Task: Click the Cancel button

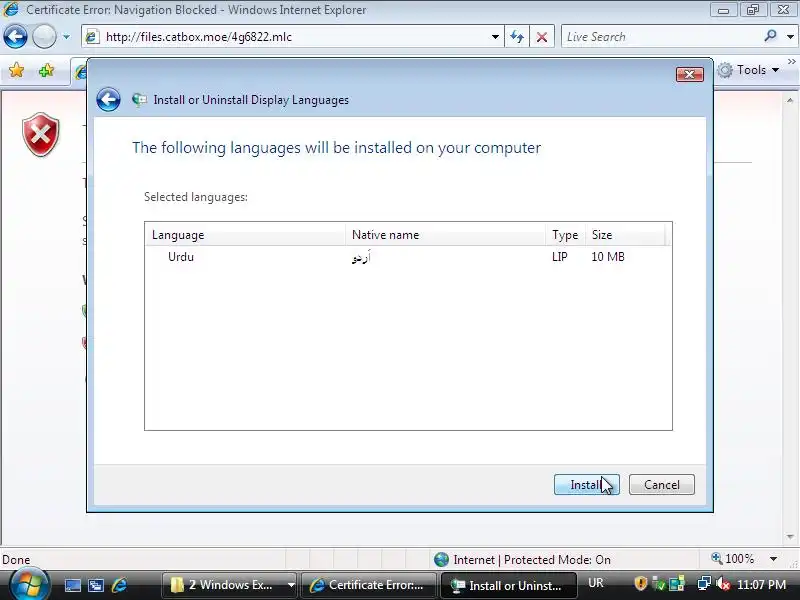Action: click(x=661, y=484)
